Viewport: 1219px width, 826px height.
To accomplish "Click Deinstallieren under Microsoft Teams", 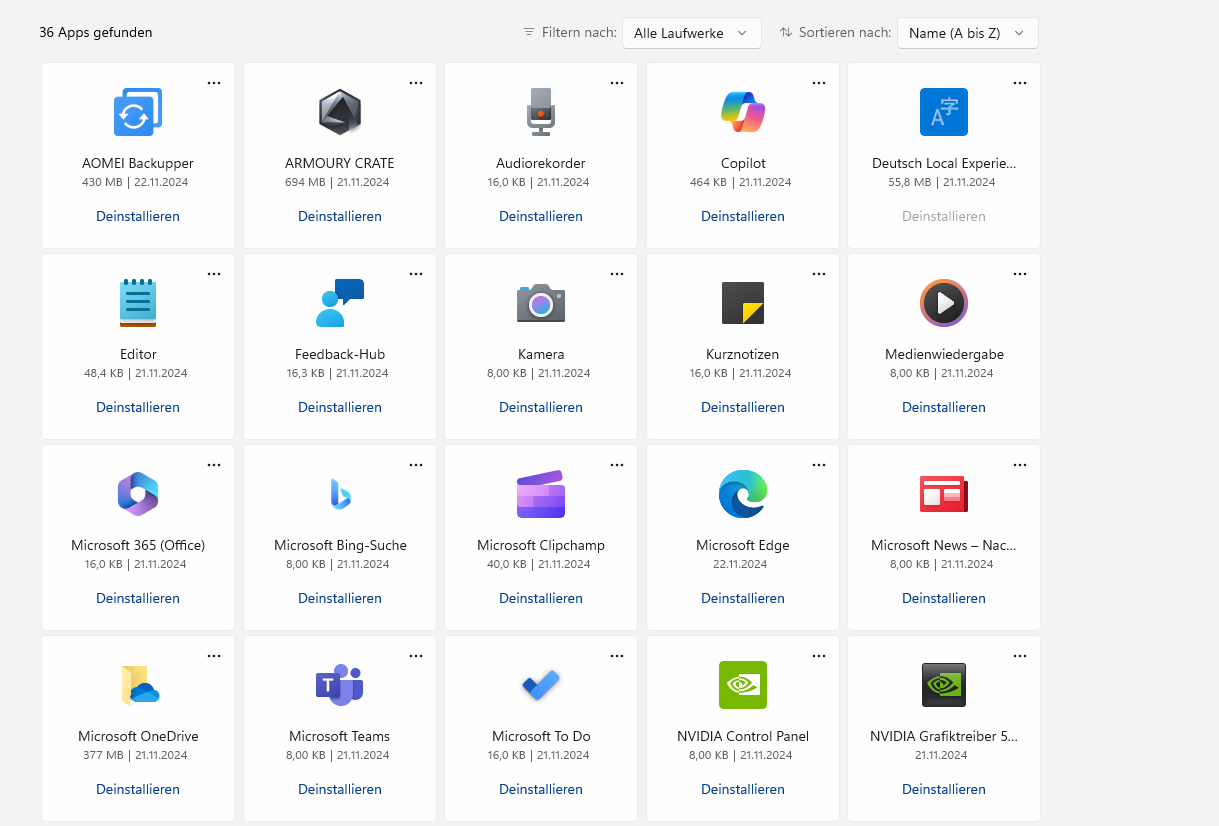I will coord(340,789).
